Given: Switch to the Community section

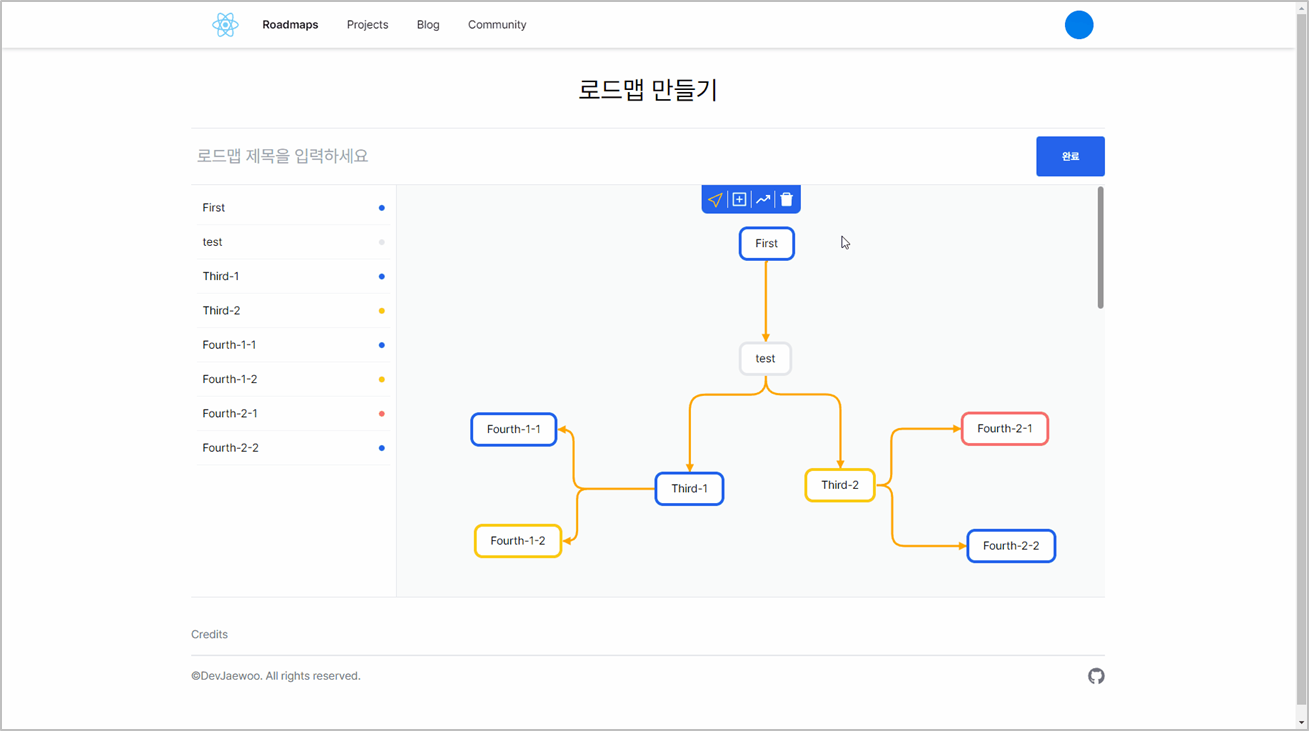Looking at the screenshot, I should point(496,24).
